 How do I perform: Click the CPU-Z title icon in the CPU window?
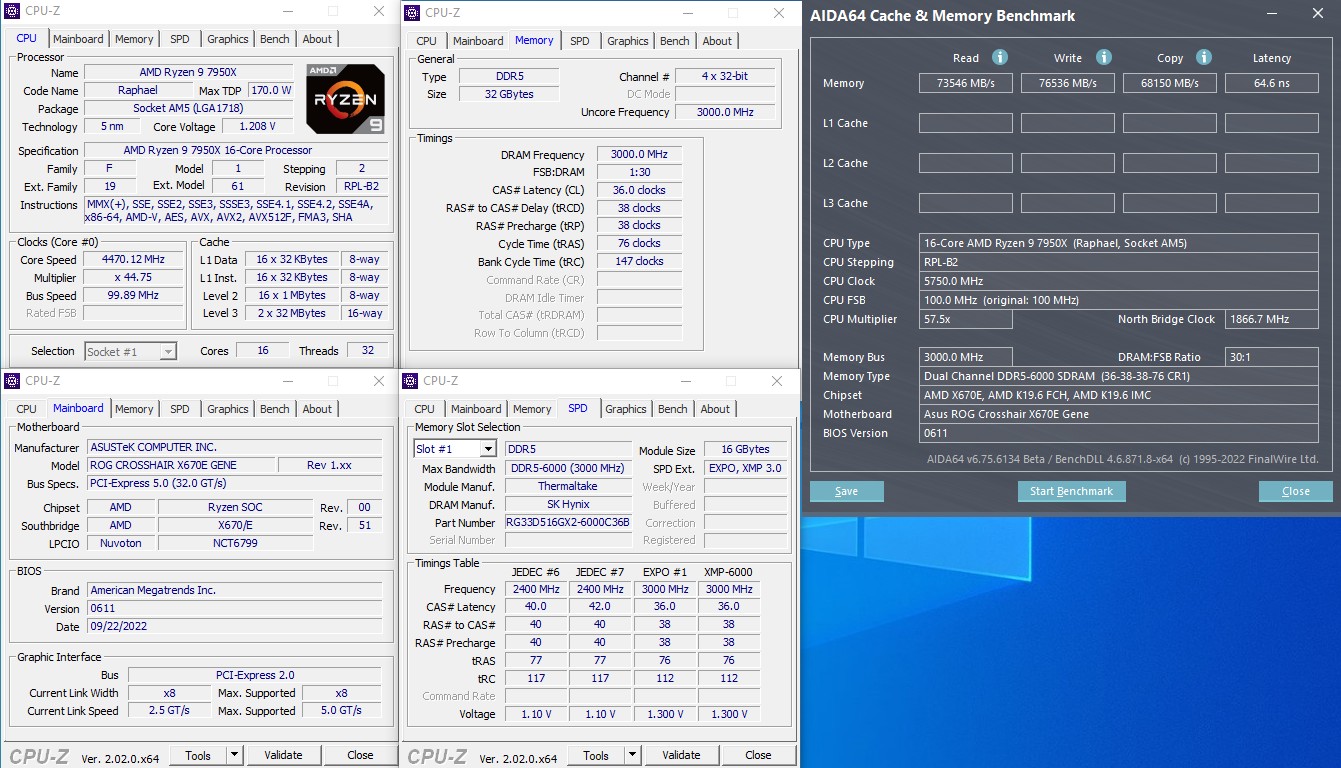click(12, 12)
